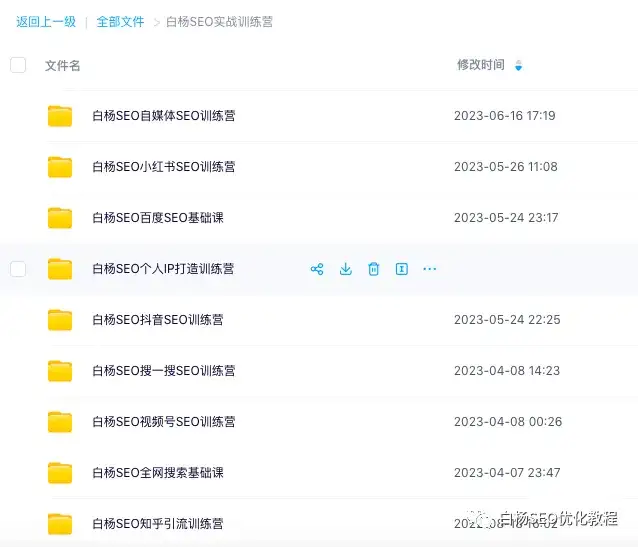Open folder icon for 白杨SEO知乎引流训练营

[60, 524]
